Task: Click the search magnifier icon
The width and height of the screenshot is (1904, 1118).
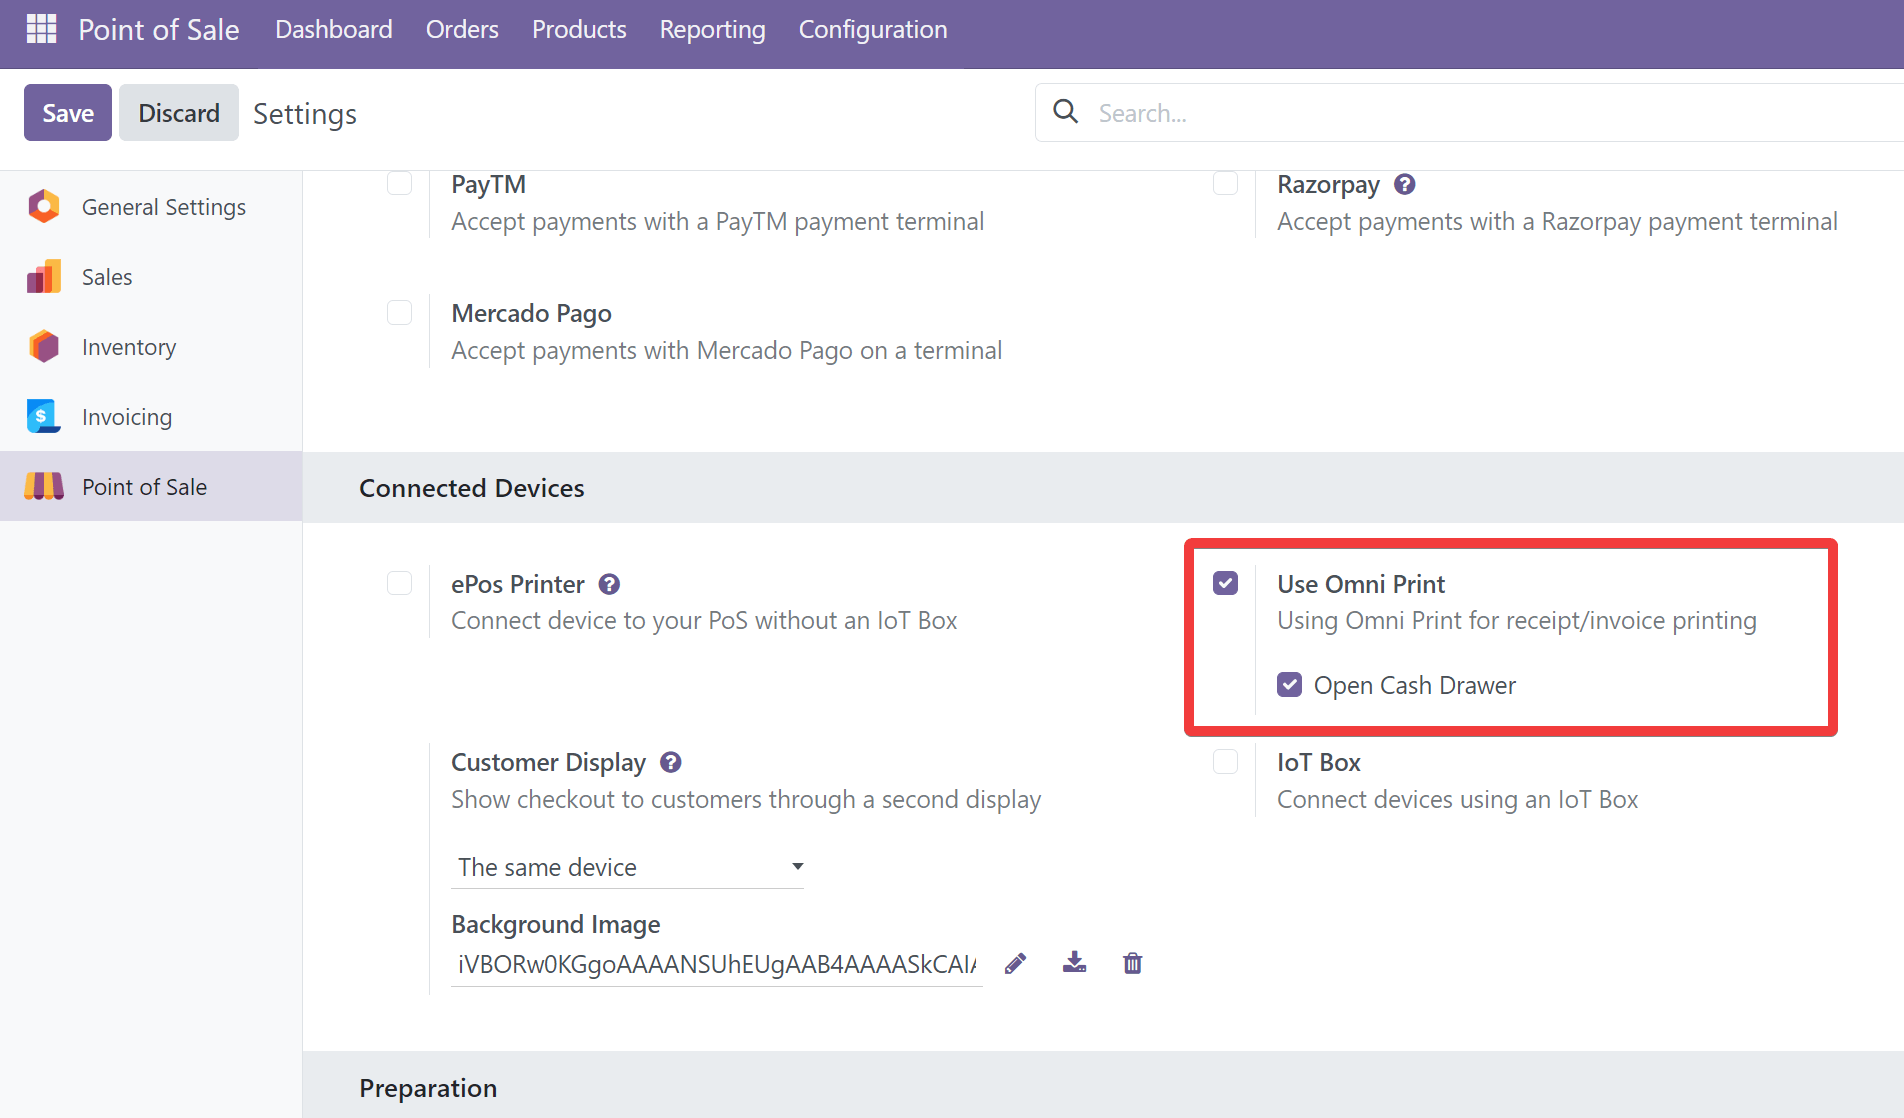Action: (x=1066, y=112)
